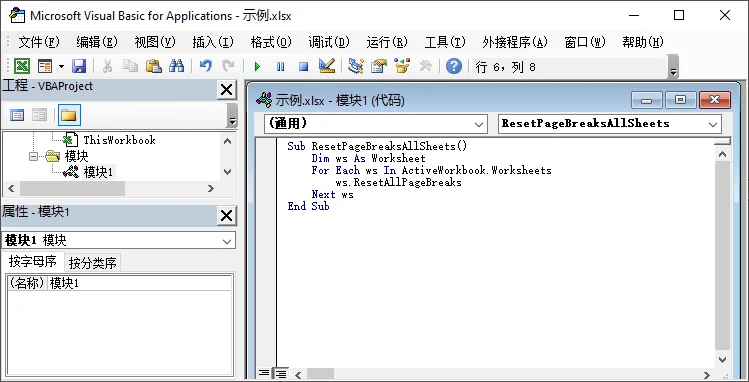
Task: Switch to Microsoft Excel view icon
Action: (21, 66)
